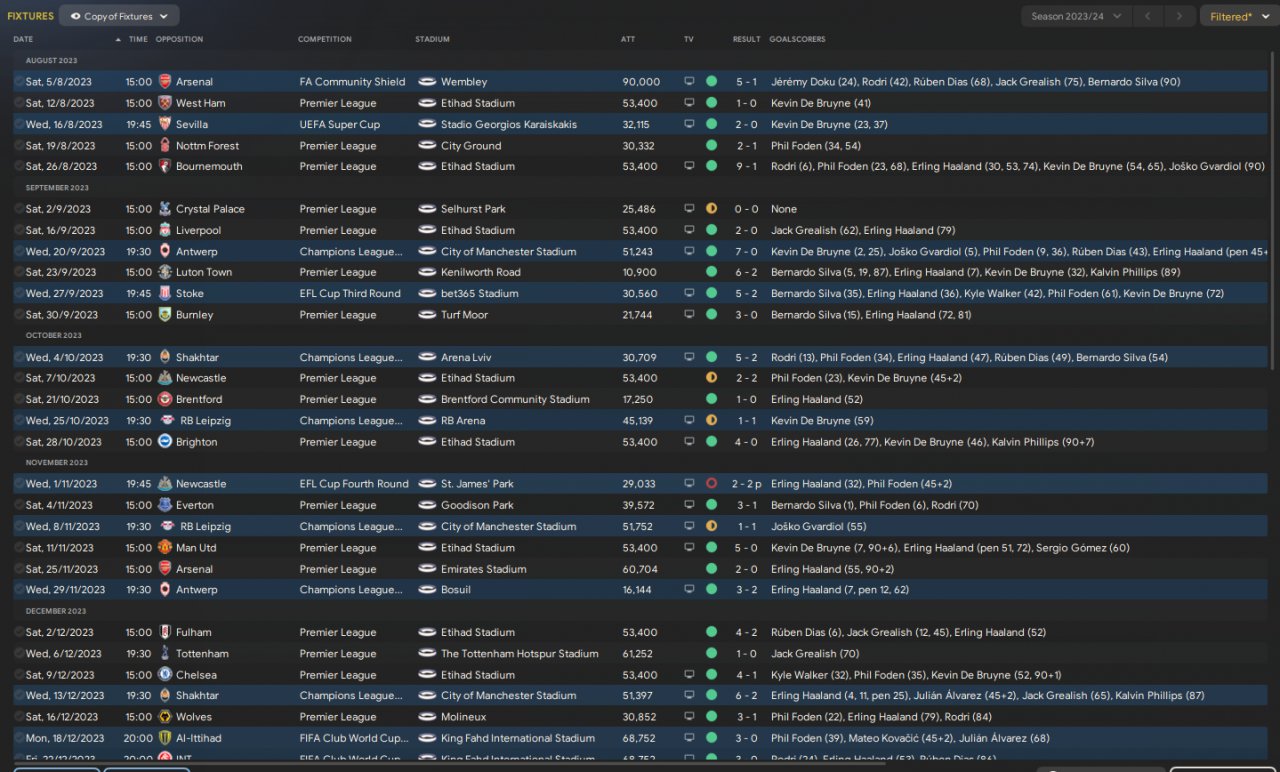Sort fixtures by the Time column header

coord(138,40)
